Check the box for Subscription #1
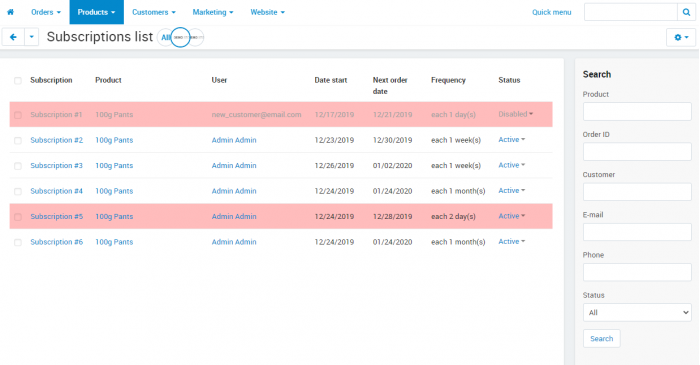Screen dimensions: 700x365 [18, 115]
